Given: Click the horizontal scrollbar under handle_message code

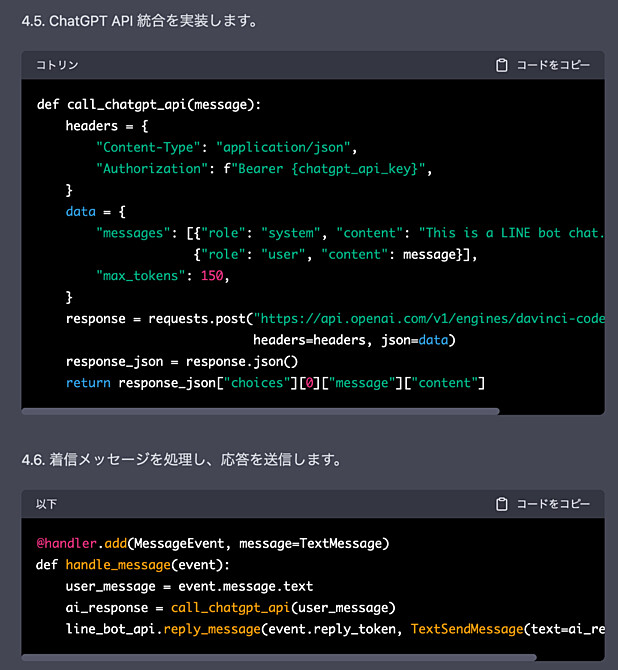Looking at the screenshot, I should pyautogui.click(x=279, y=658).
